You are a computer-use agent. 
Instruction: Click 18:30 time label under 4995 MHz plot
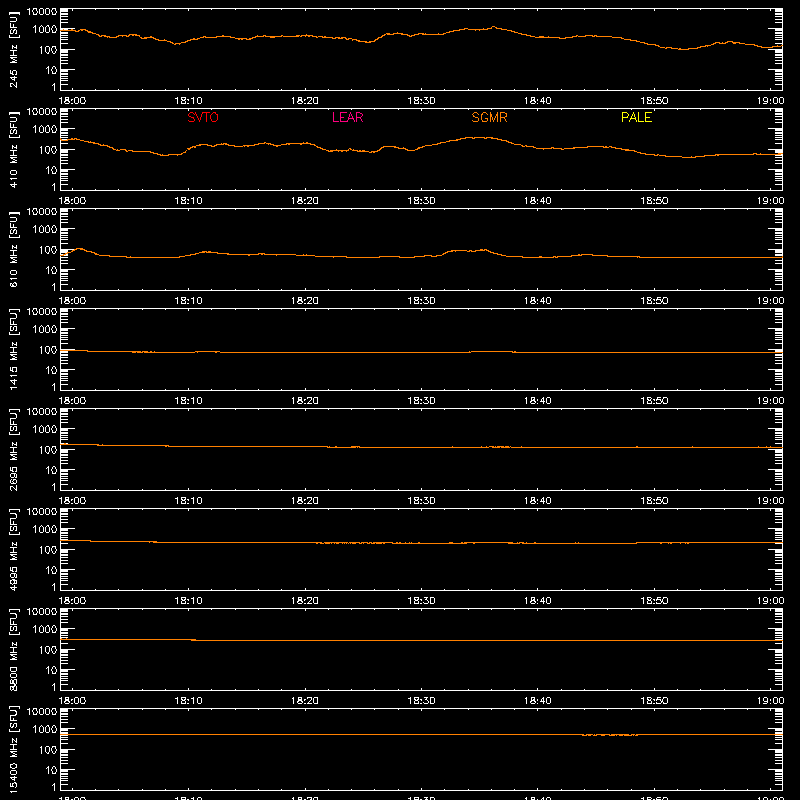coord(421,601)
